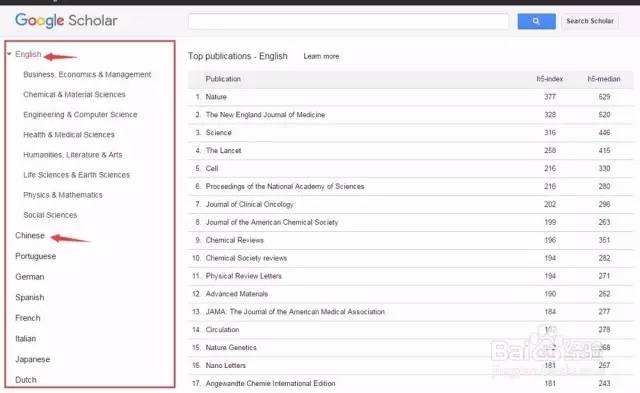The height and width of the screenshot is (393, 640).
Task: Click Journal of the American Chemical Society
Action: 272,222
